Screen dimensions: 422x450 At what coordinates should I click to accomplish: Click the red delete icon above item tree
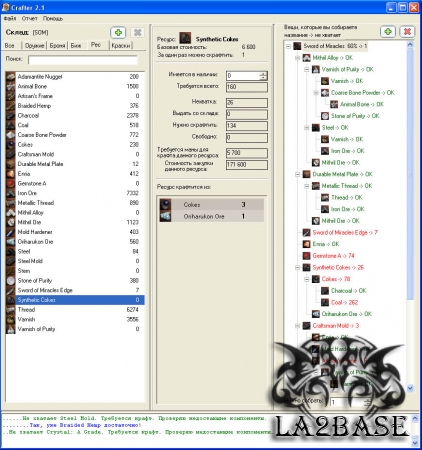tap(407, 32)
